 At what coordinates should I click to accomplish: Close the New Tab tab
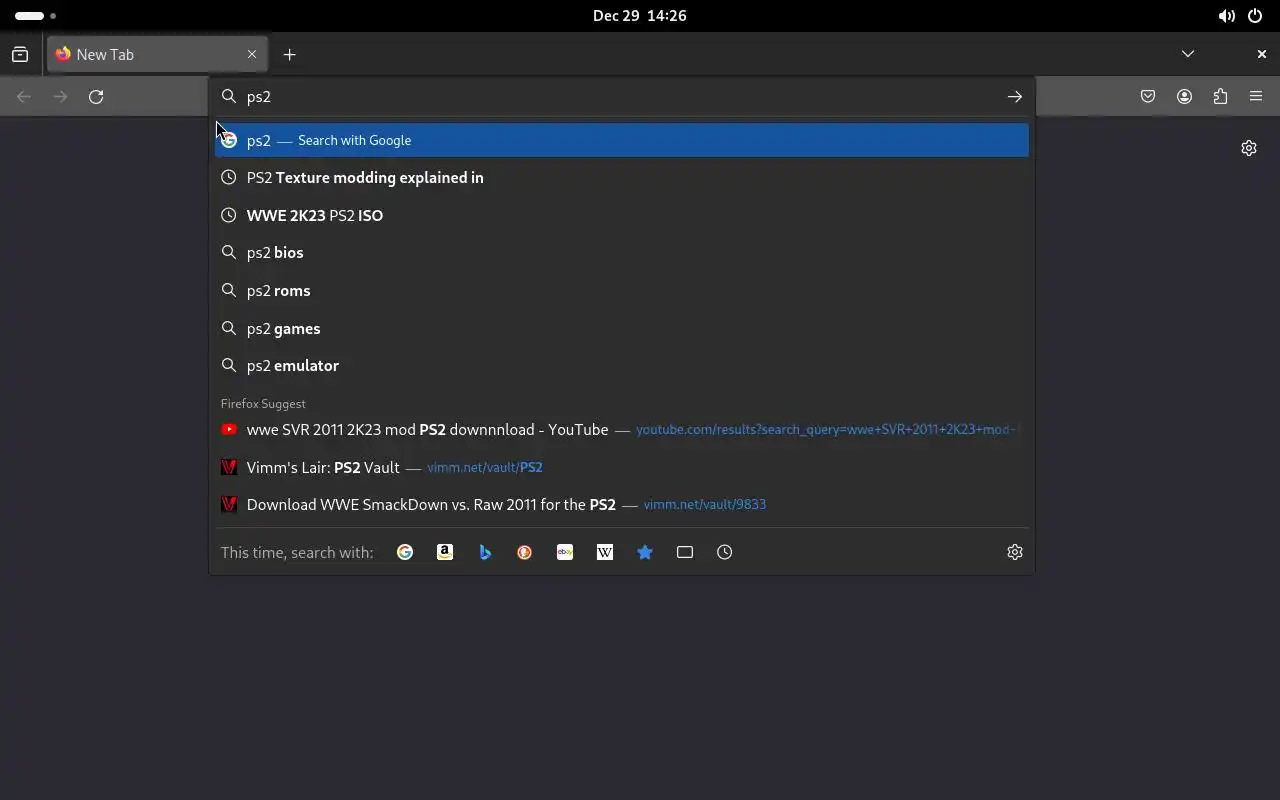coord(252,55)
